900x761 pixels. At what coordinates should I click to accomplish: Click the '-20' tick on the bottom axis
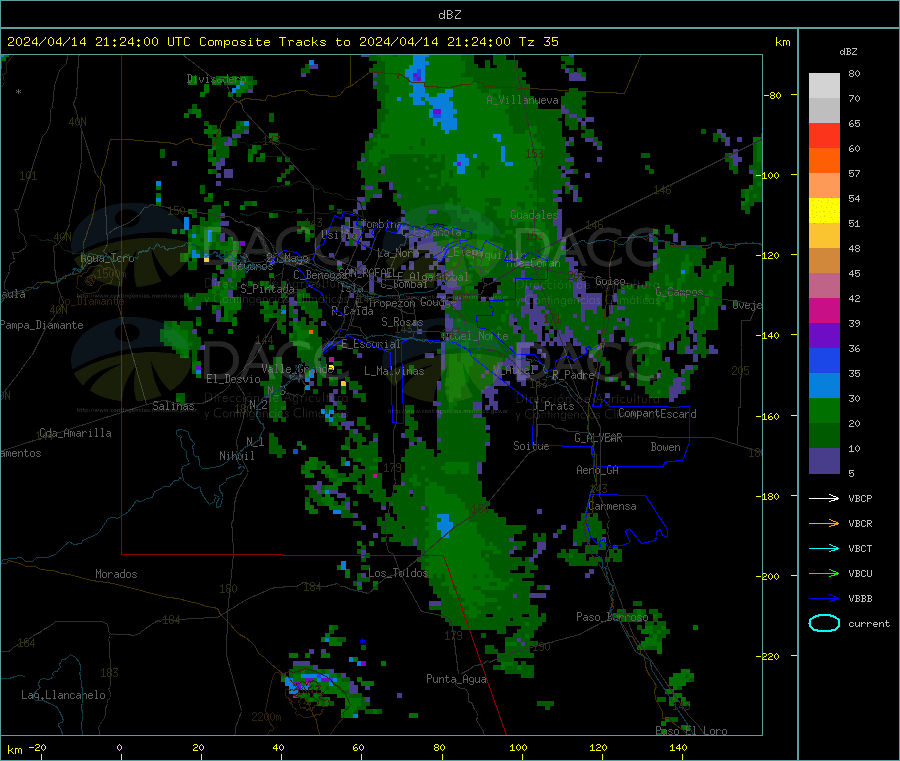(37, 747)
